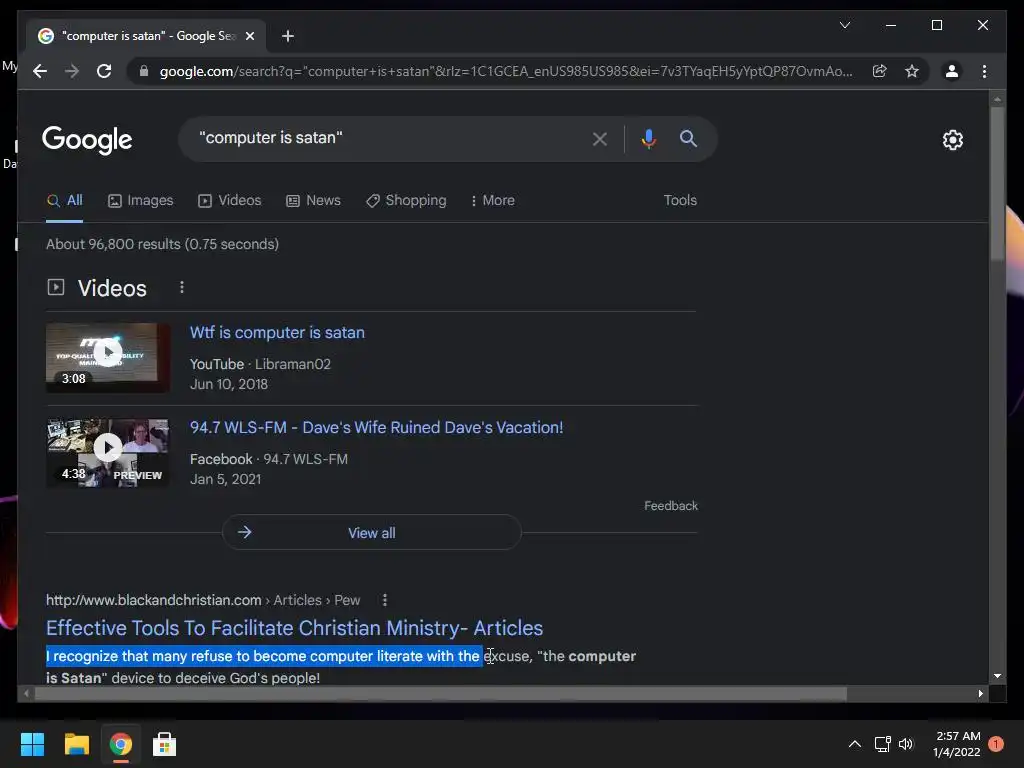
Task: Click the horizontal scroll right arrow
Action: [980, 694]
